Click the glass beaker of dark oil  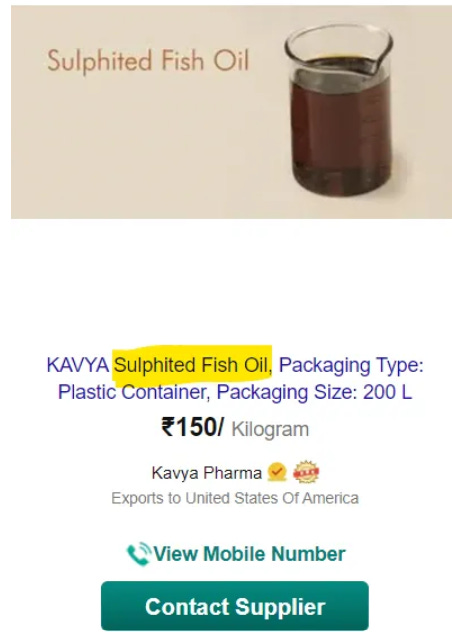(339, 111)
